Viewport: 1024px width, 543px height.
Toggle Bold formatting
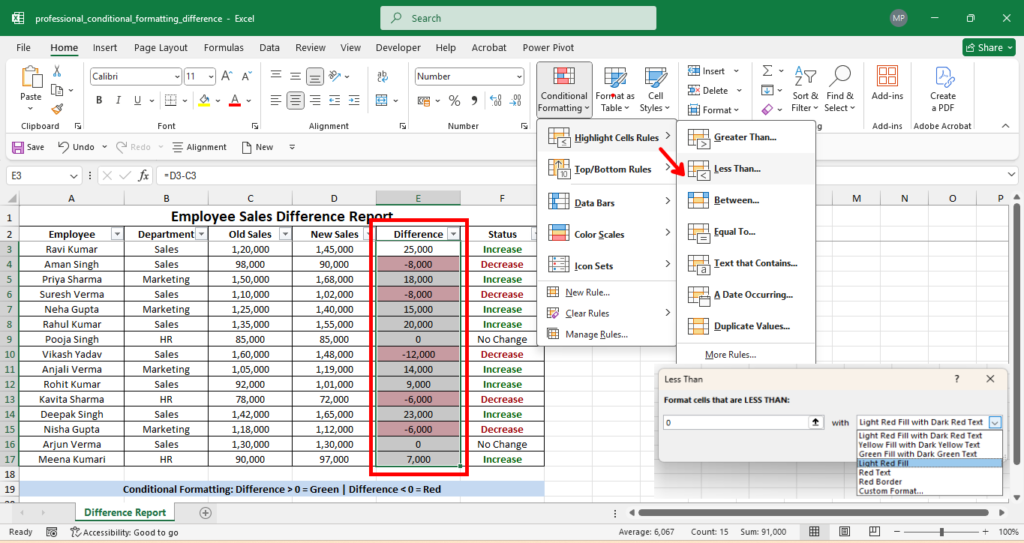click(x=99, y=100)
